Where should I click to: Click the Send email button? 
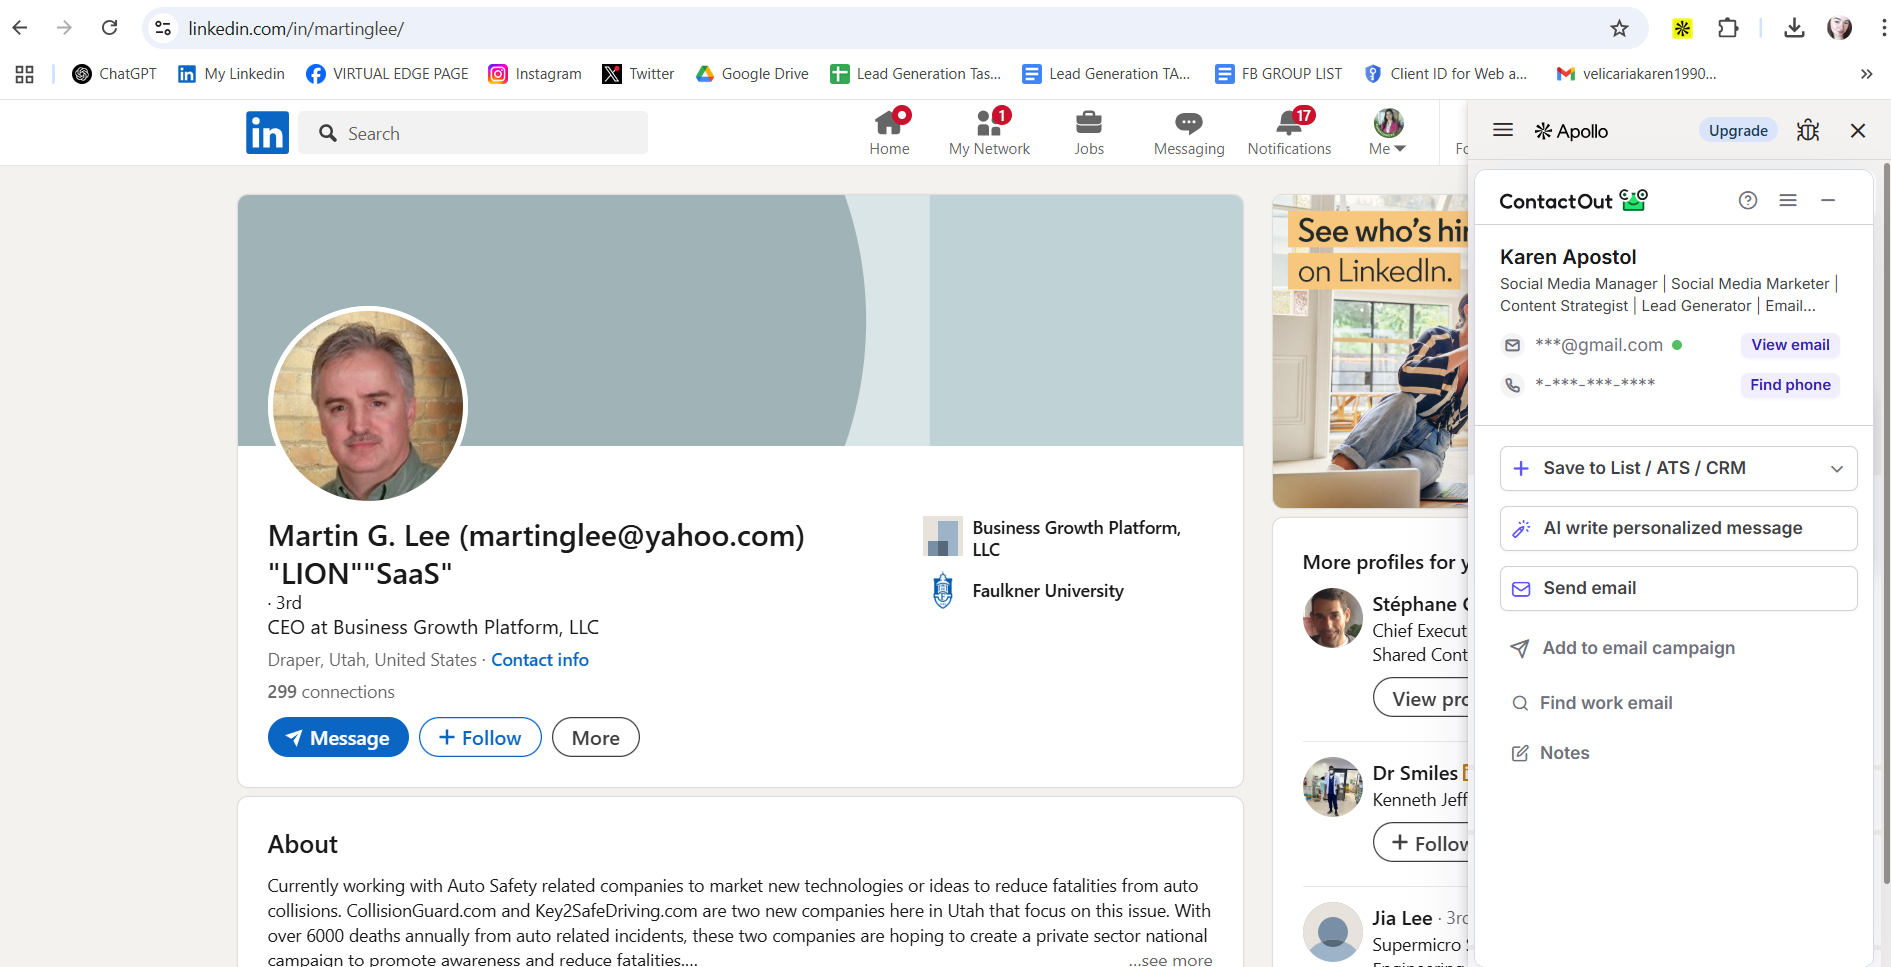pos(1678,588)
